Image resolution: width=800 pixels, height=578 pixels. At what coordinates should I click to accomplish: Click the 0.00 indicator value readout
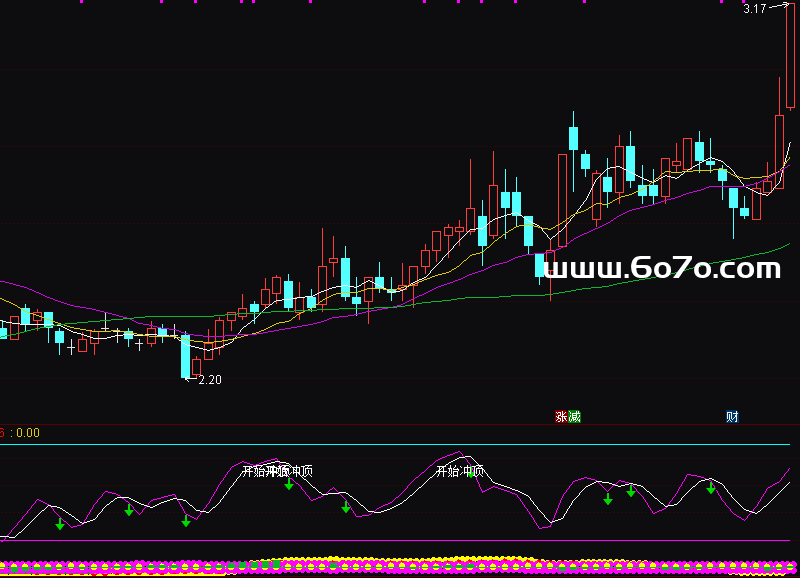coord(27,433)
